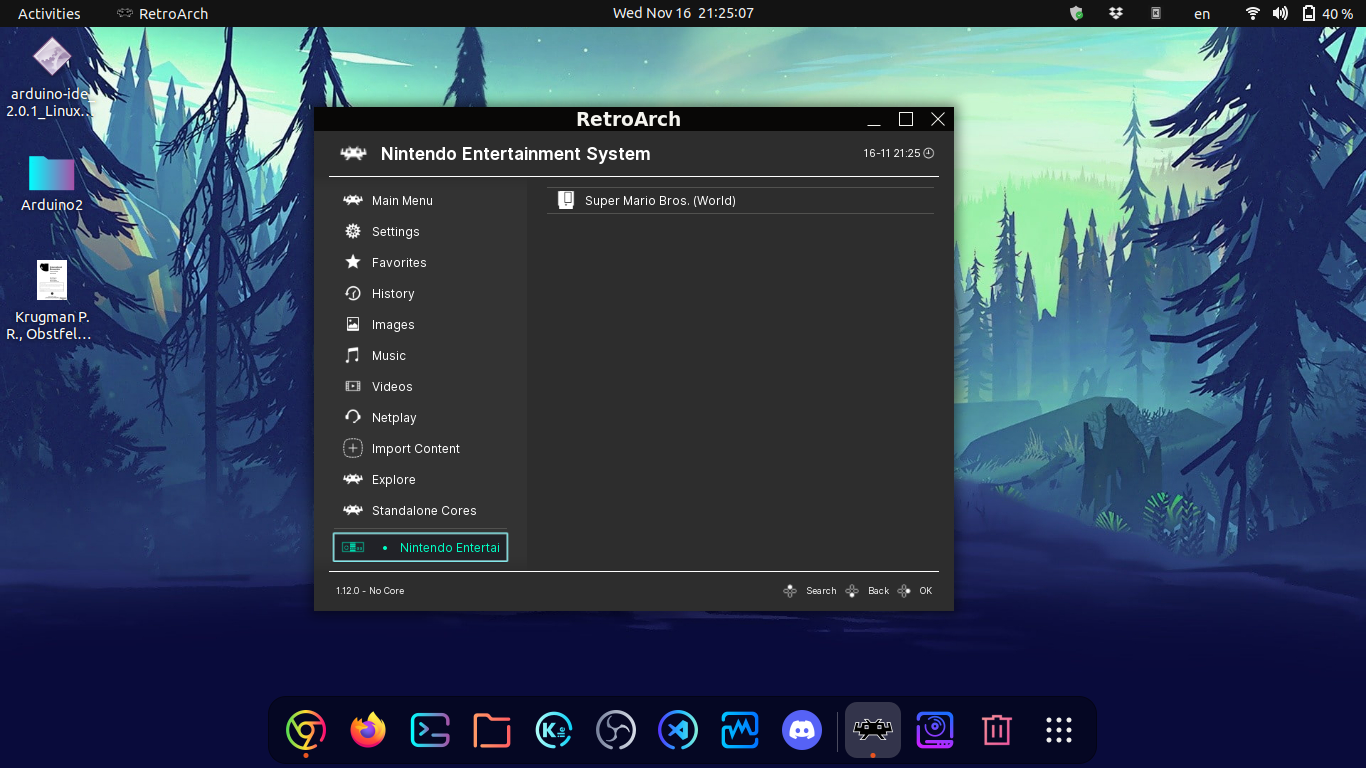The width and height of the screenshot is (1366, 768).
Task: Click the Videos film icon
Action: (x=353, y=387)
